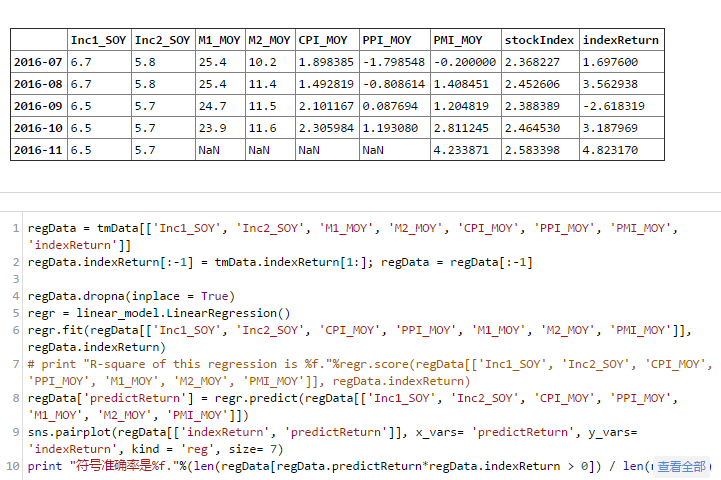Select the 2016-08 row label
Viewport: 721px width, 480px height.
click(x=38, y=84)
